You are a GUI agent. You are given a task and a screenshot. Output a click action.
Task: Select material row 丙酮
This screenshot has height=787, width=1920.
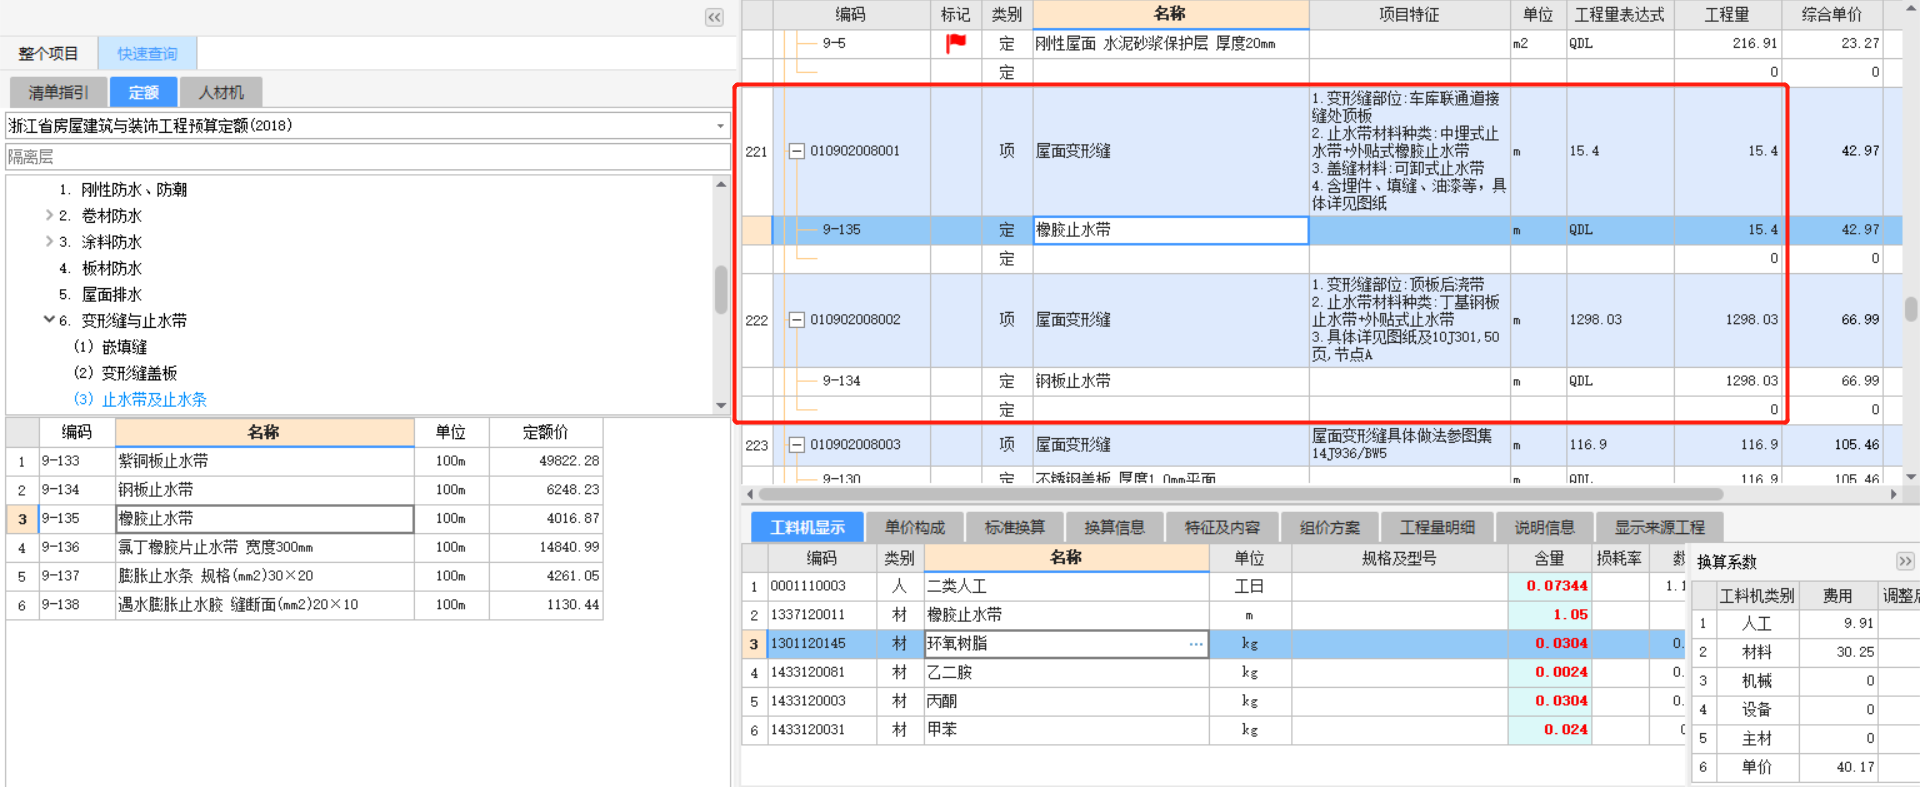[x=1213, y=701]
